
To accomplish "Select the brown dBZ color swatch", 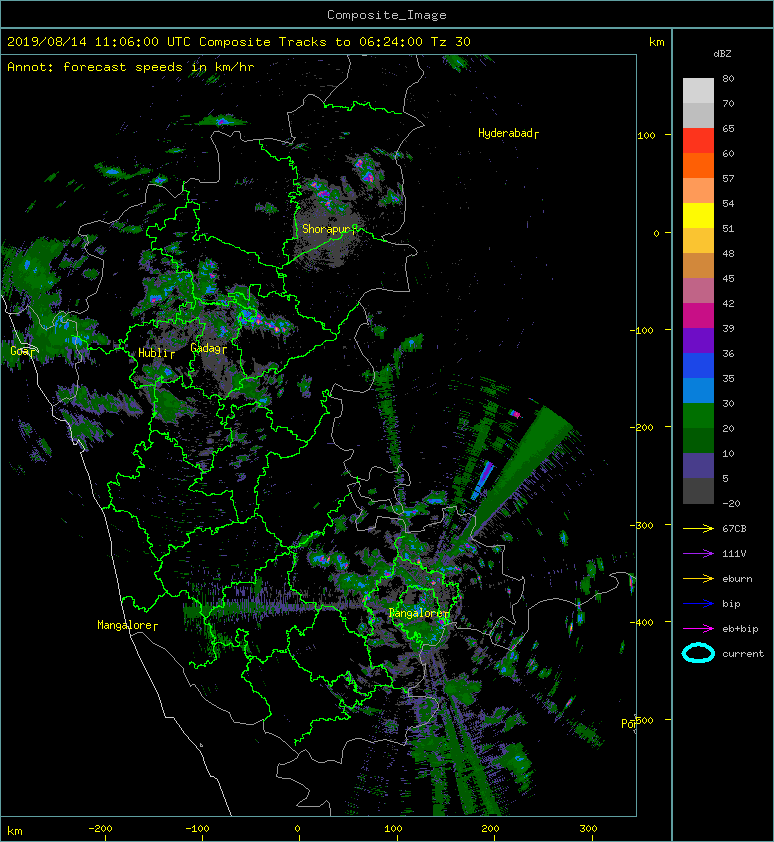I will click(x=698, y=266).
